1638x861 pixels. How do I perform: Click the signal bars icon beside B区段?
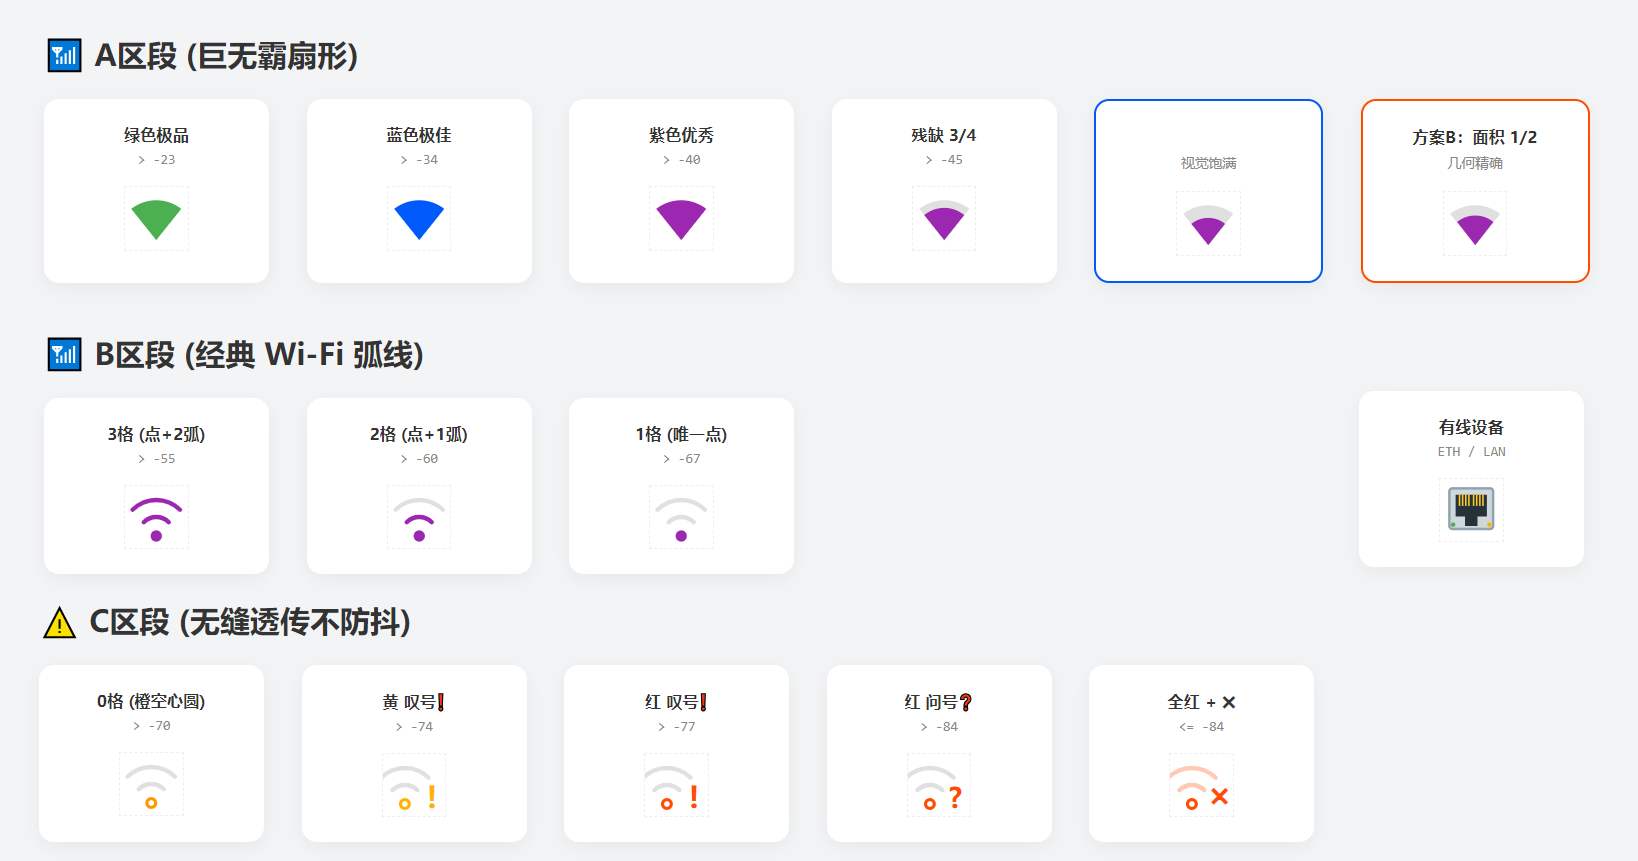tap(65, 354)
